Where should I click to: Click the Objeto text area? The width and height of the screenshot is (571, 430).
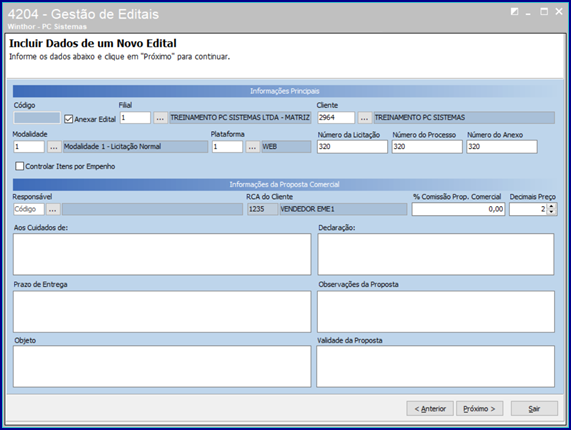(x=162, y=366)
